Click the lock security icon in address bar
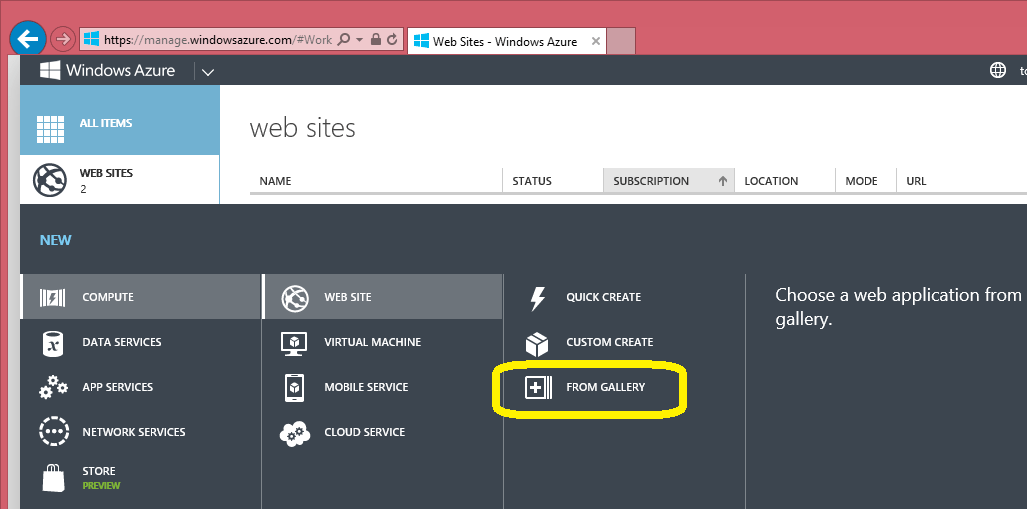The image size is (1027, 509). [376, 39]
